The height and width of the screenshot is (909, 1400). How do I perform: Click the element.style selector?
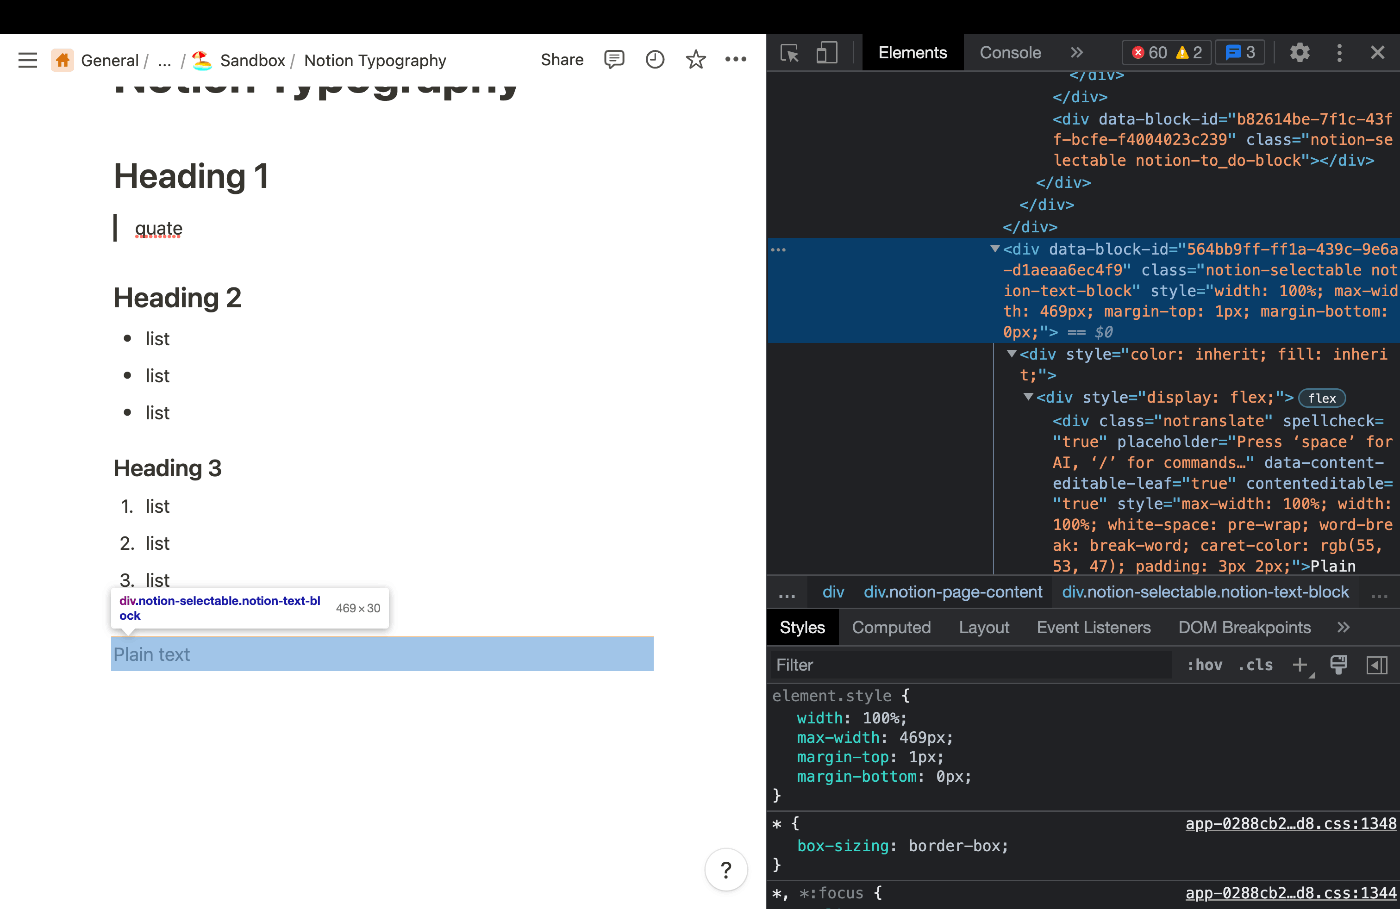(831, 696)
